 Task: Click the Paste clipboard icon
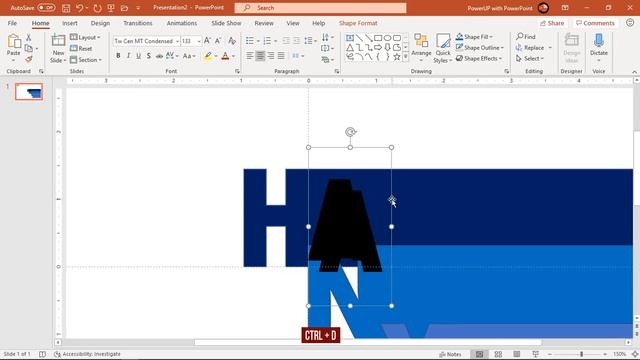(x=13, y=41)
